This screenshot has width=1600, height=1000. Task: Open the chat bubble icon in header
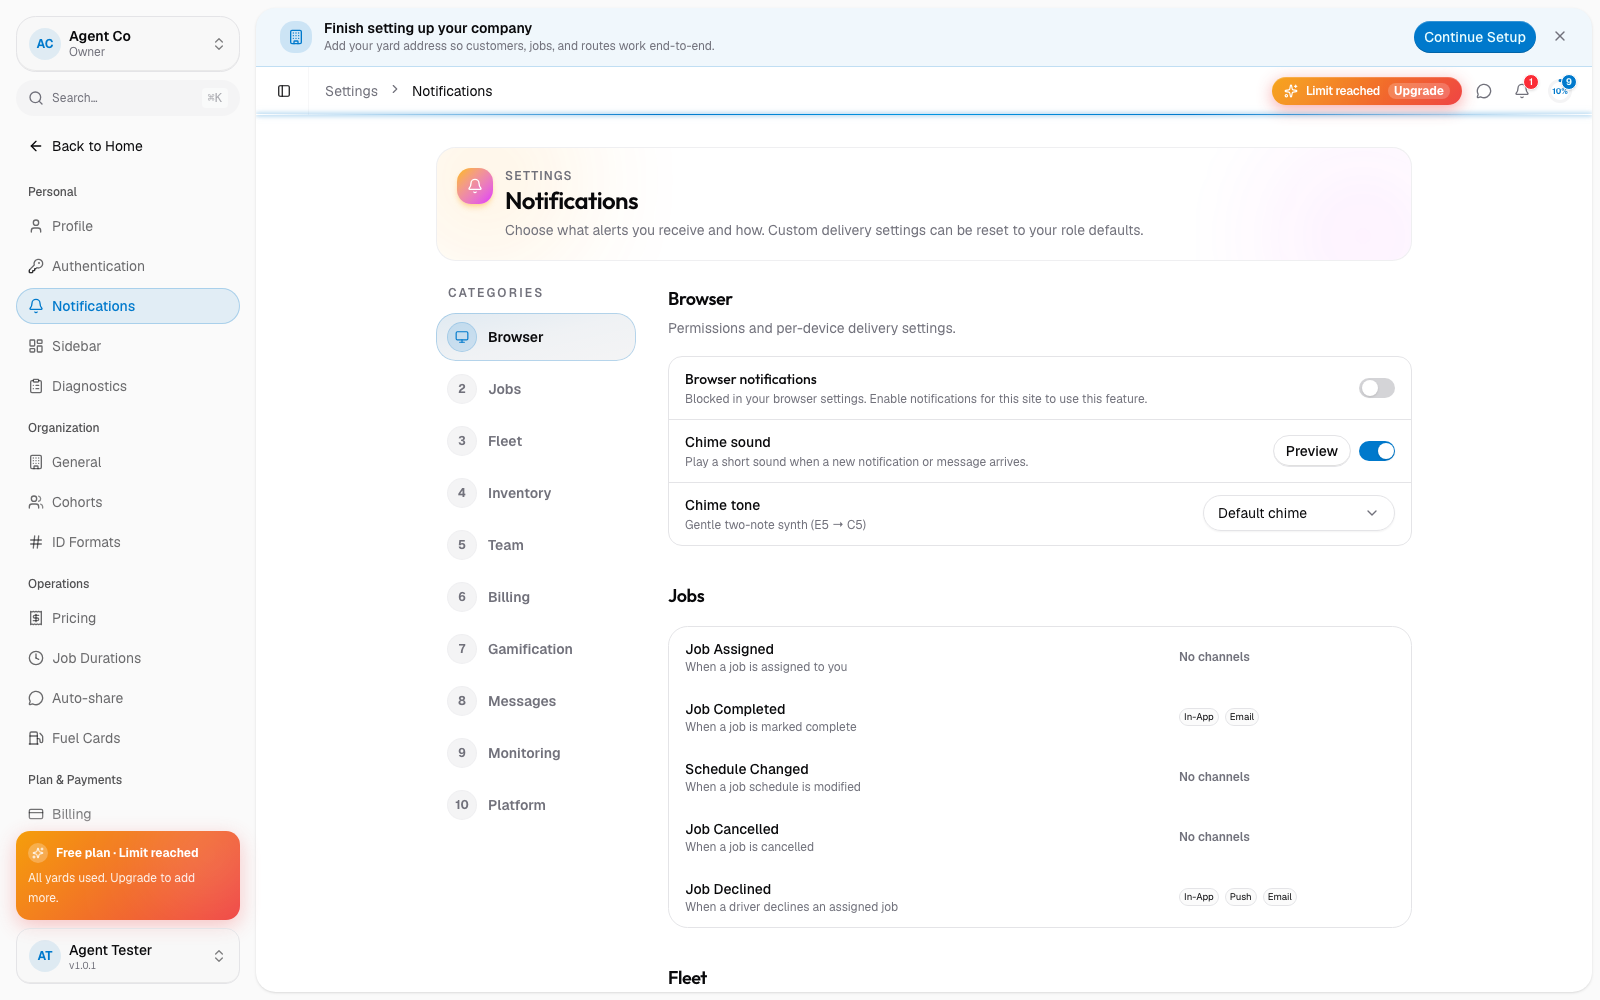[x=1484, y=91]
